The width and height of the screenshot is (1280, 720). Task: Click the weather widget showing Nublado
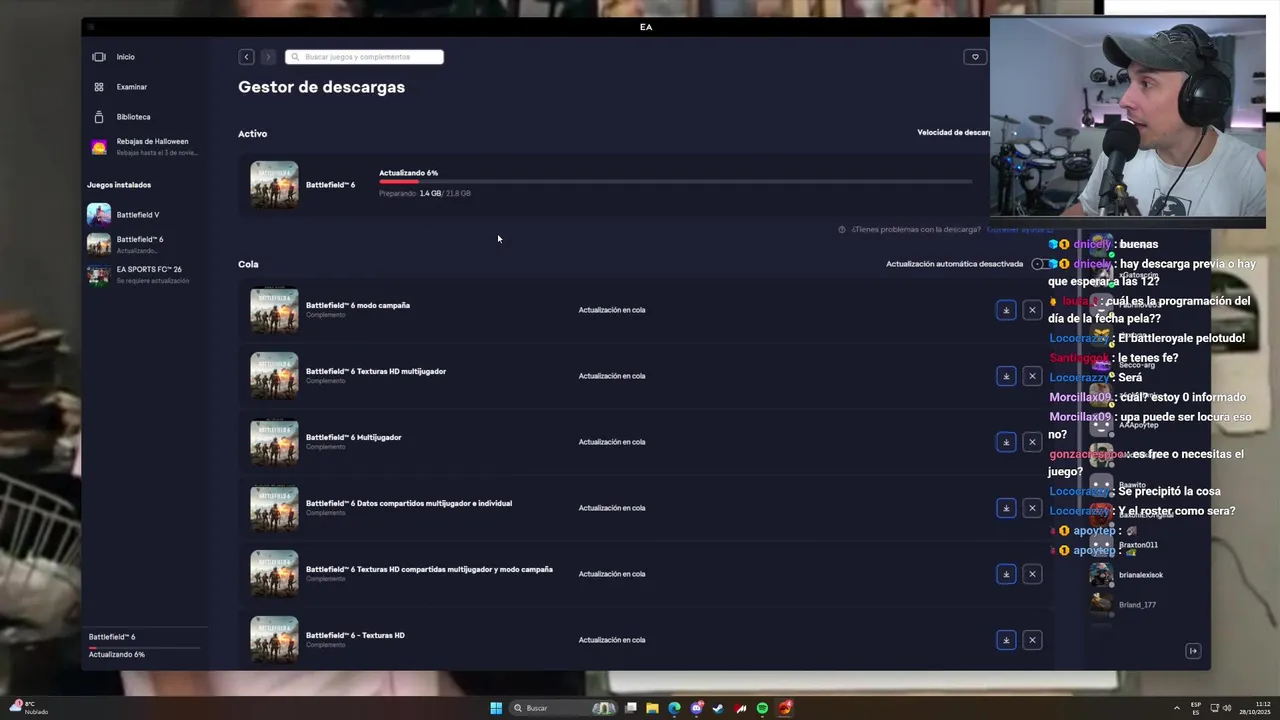pos(29,708)
